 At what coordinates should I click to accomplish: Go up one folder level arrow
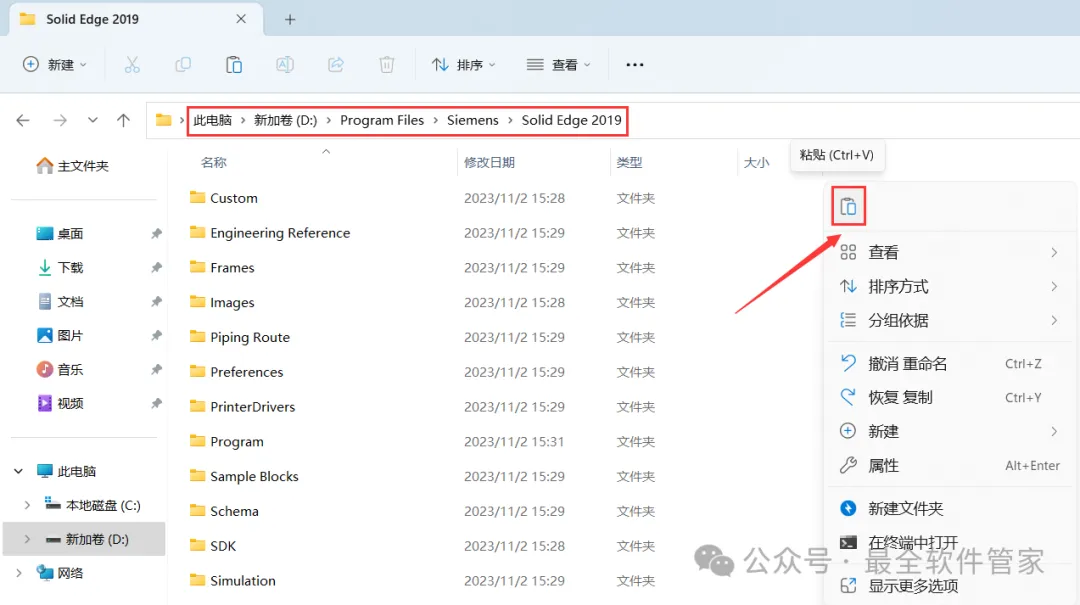(123, 121)
